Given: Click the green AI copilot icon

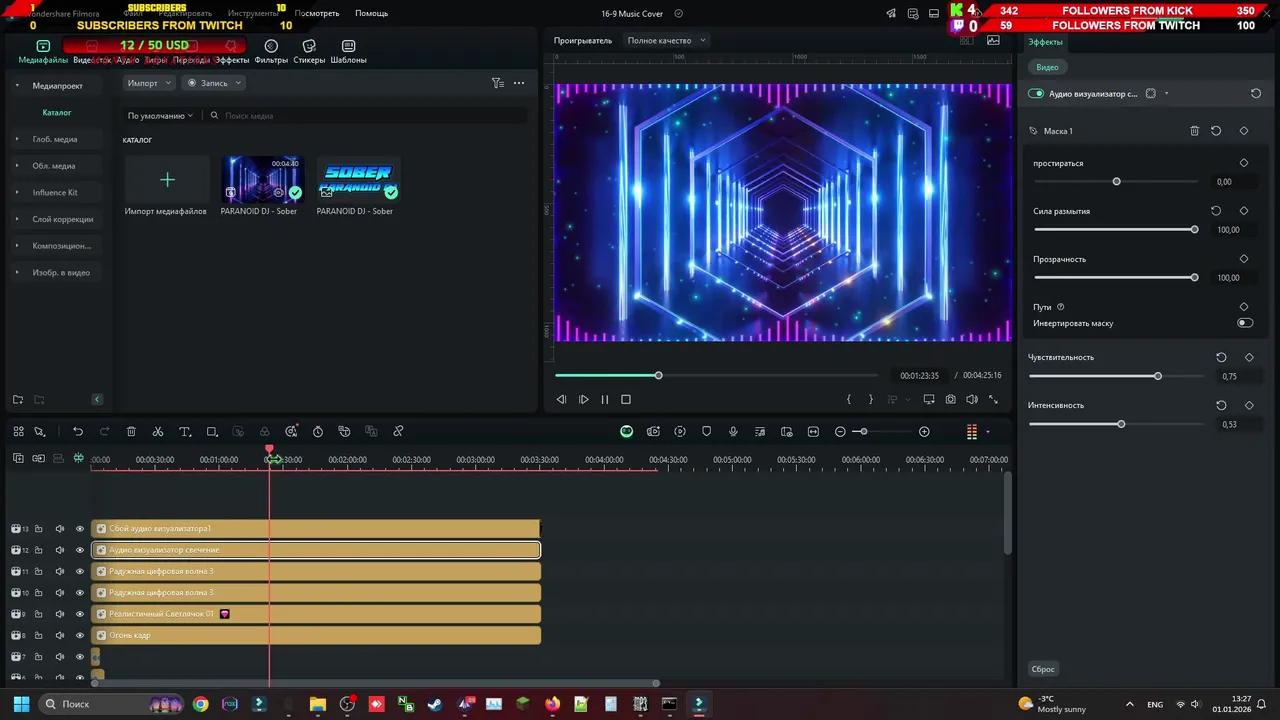Looking at the screenshot, I should (x=626, y=431).
